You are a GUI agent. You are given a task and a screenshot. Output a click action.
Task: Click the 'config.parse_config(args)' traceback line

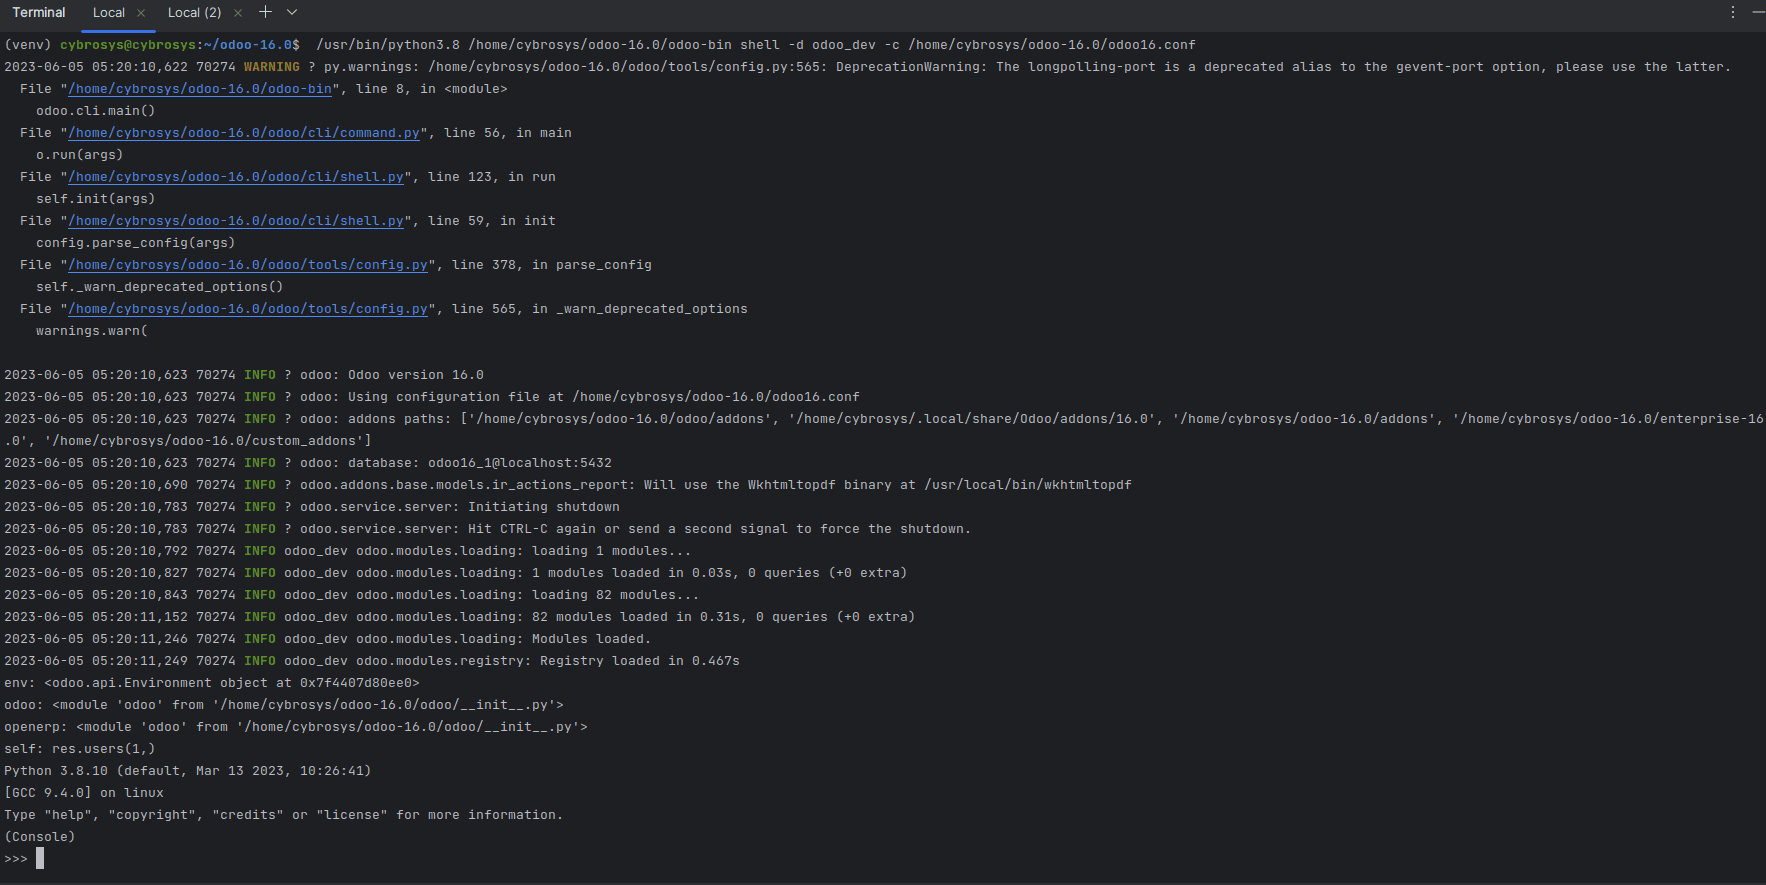pyautogui.click(x=136, y=243)
